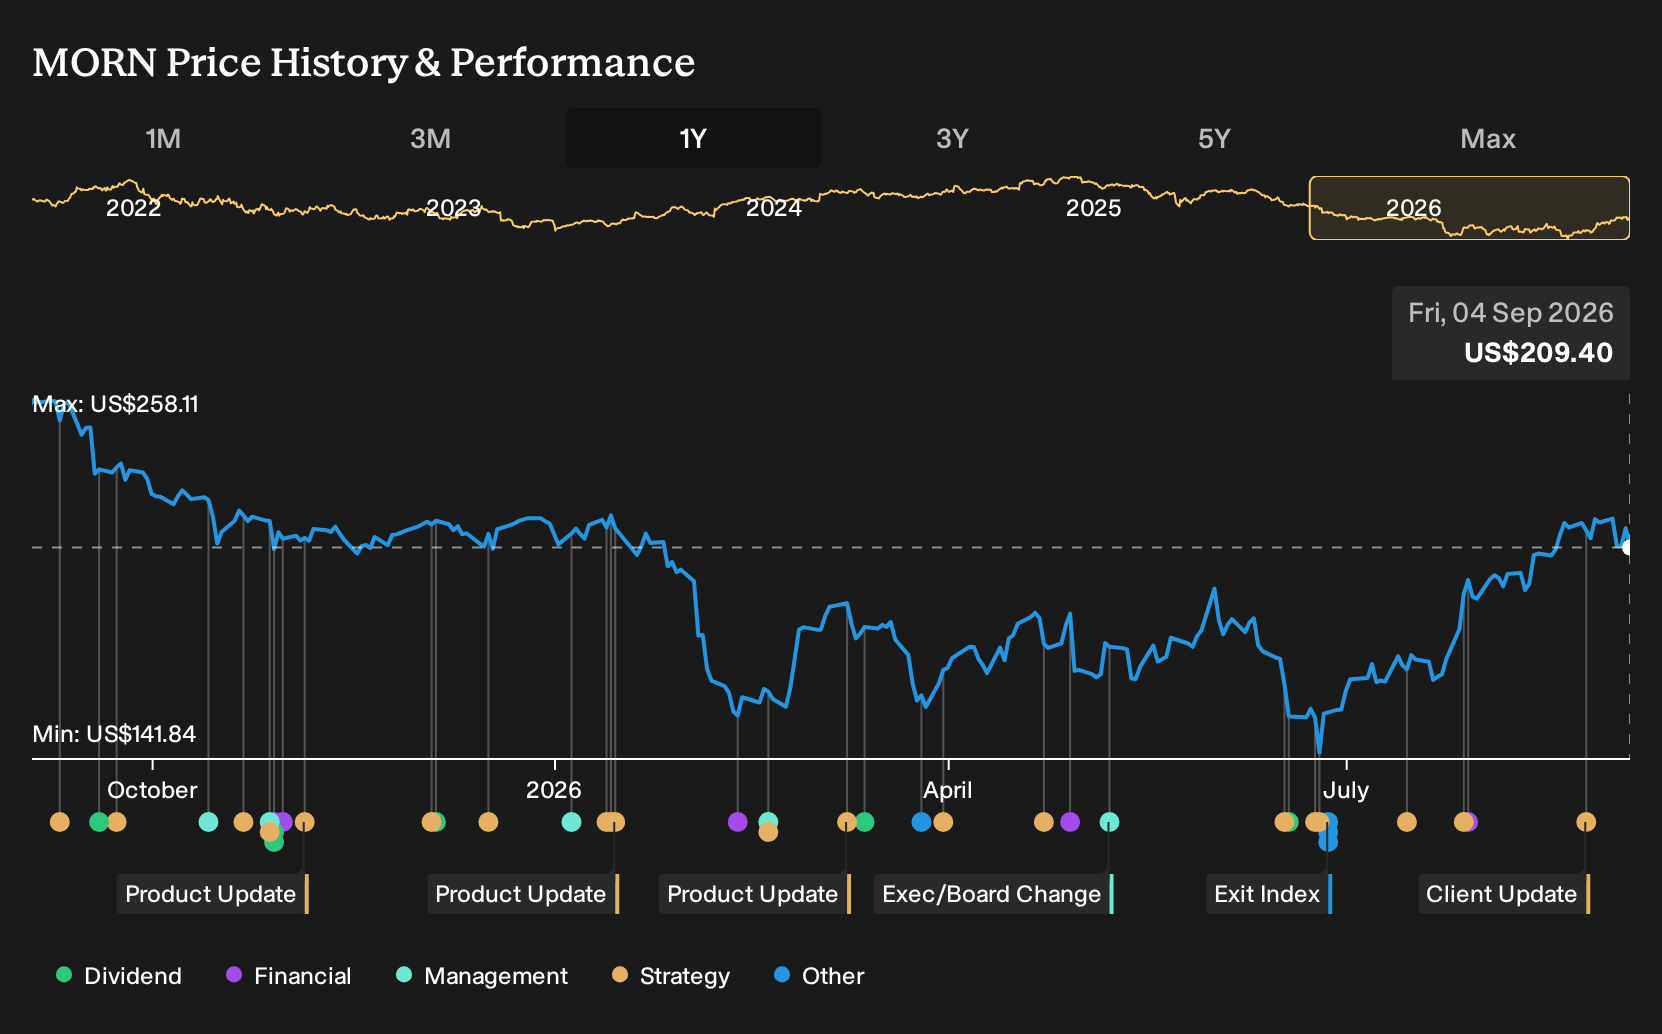Click the US$209.40 price in tooltip
The image size is (1662, 1034).
coord(1538,353)
